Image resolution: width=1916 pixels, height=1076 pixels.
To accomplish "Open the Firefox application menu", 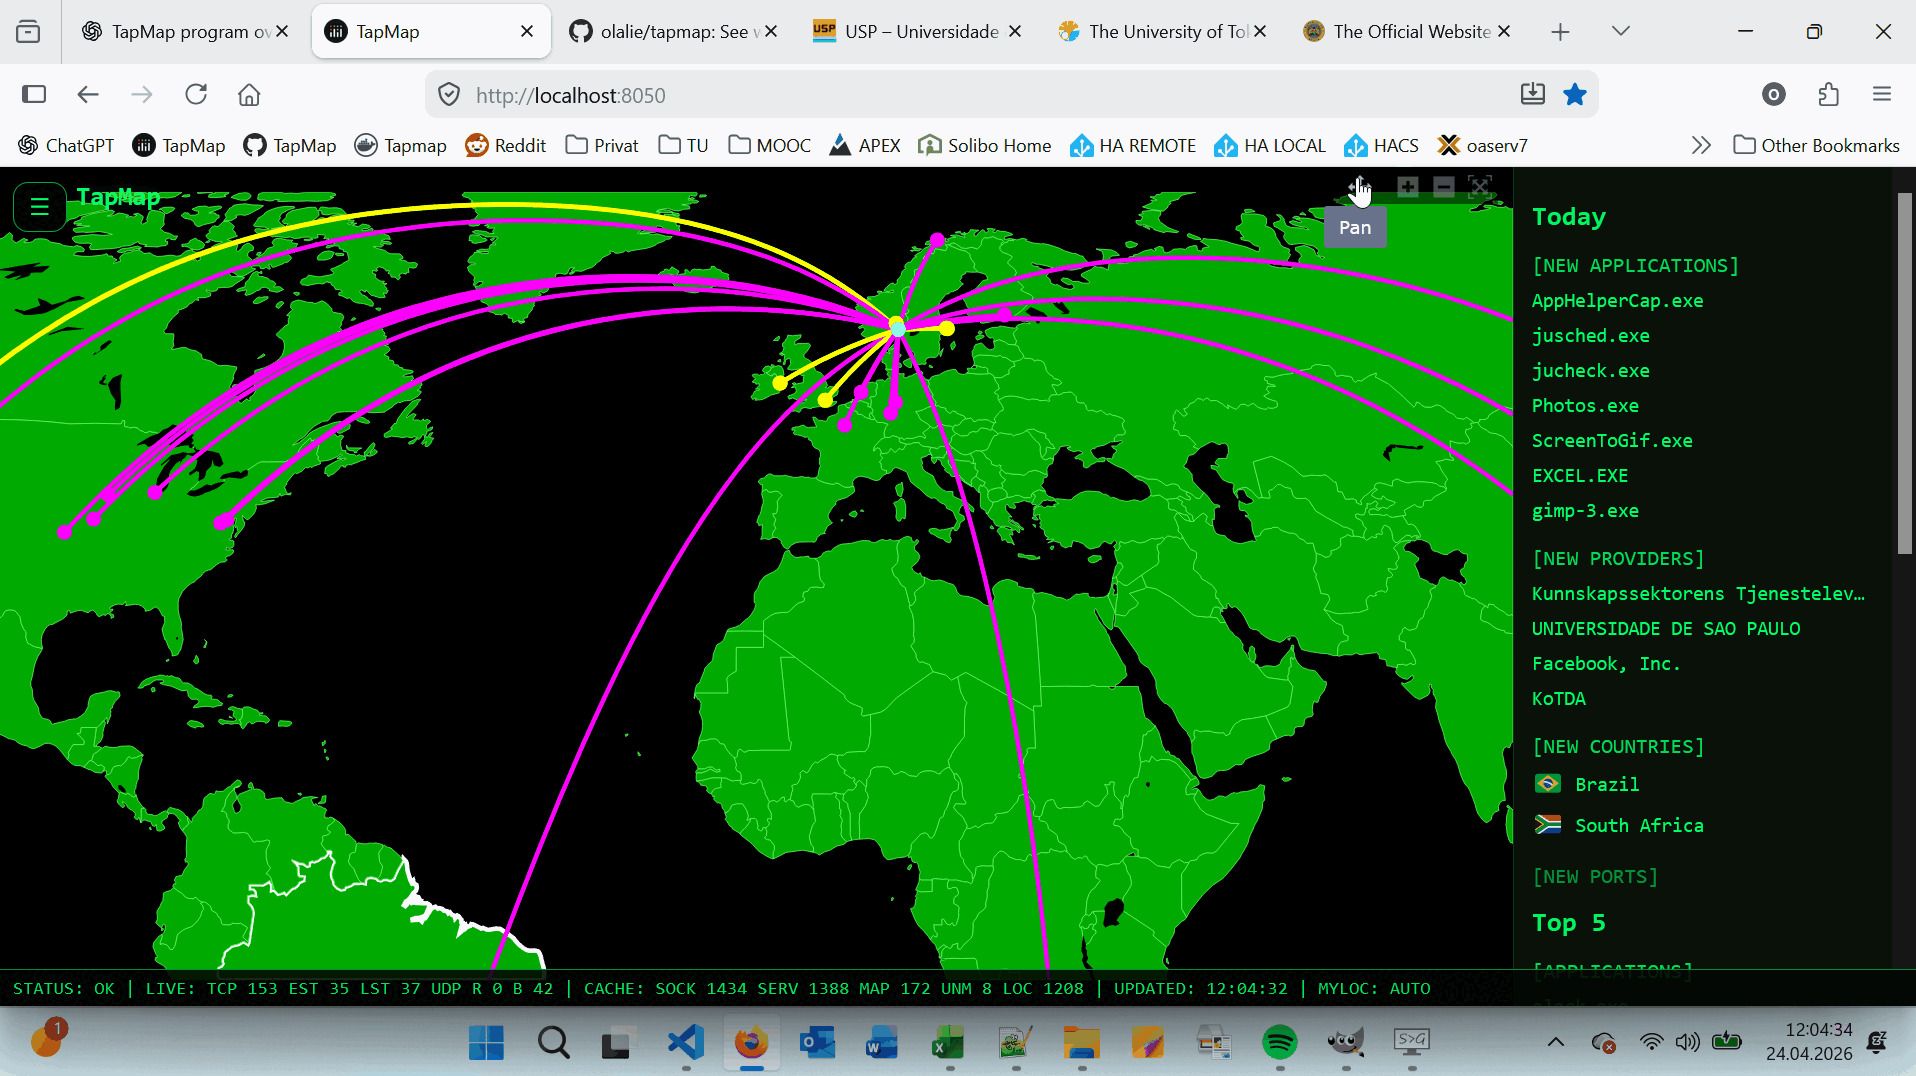I will tap(1881, 94).
